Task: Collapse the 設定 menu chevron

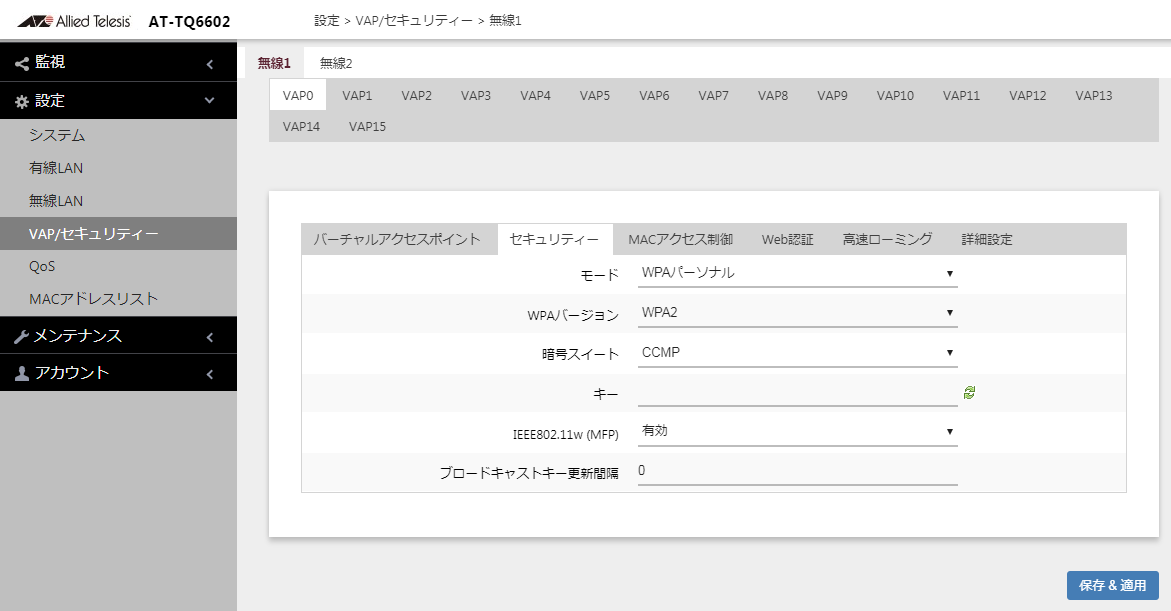Action: pos(210,101)
